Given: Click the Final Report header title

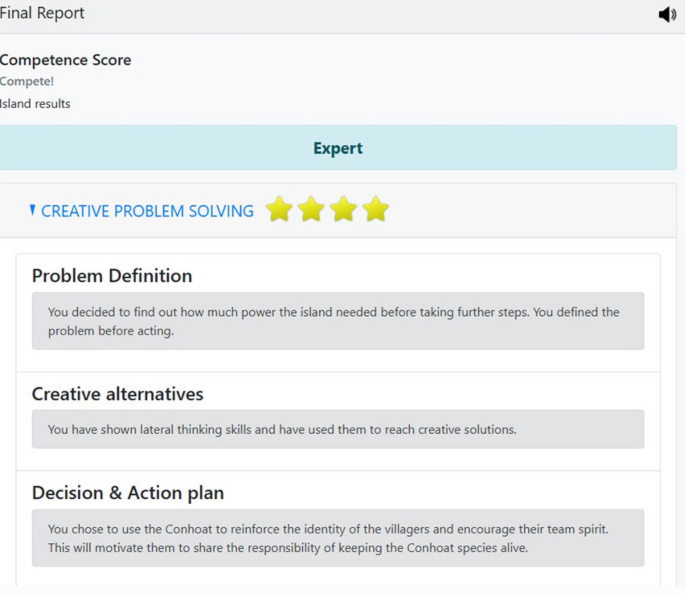Looking at the screenshot, I should pos(42,14).
